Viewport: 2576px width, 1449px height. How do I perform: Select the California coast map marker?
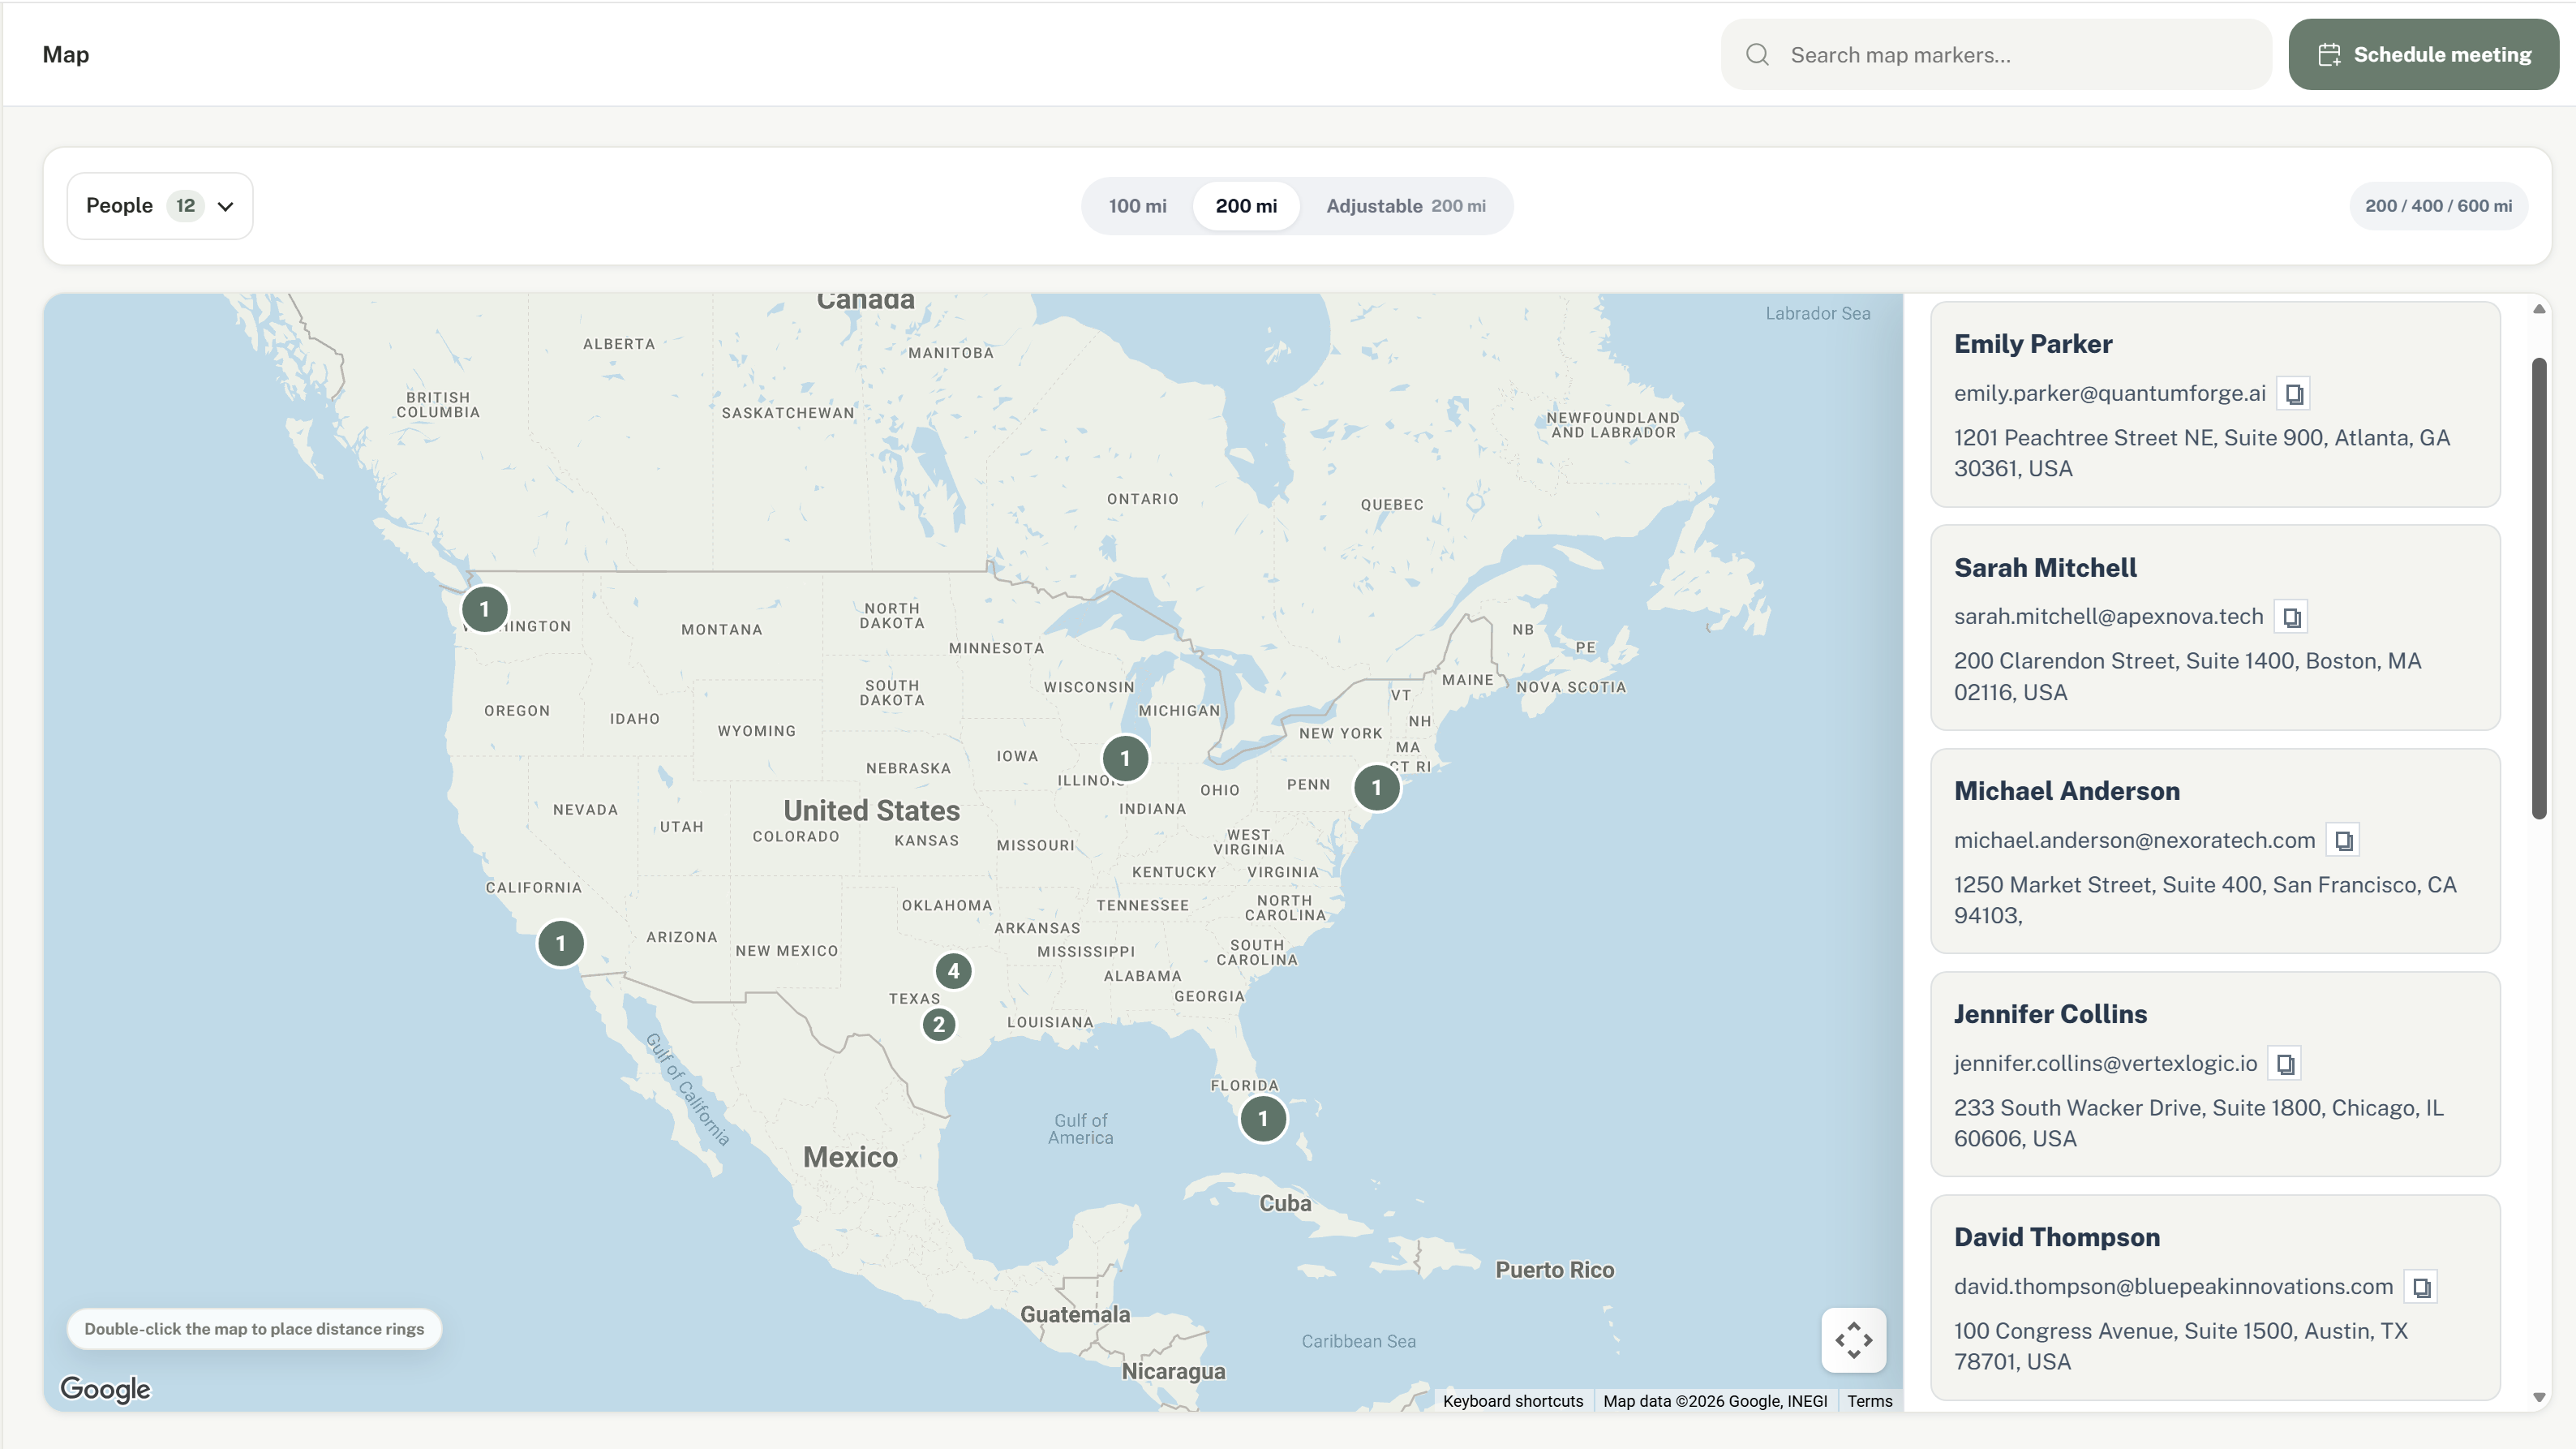(x=560, y=943)
